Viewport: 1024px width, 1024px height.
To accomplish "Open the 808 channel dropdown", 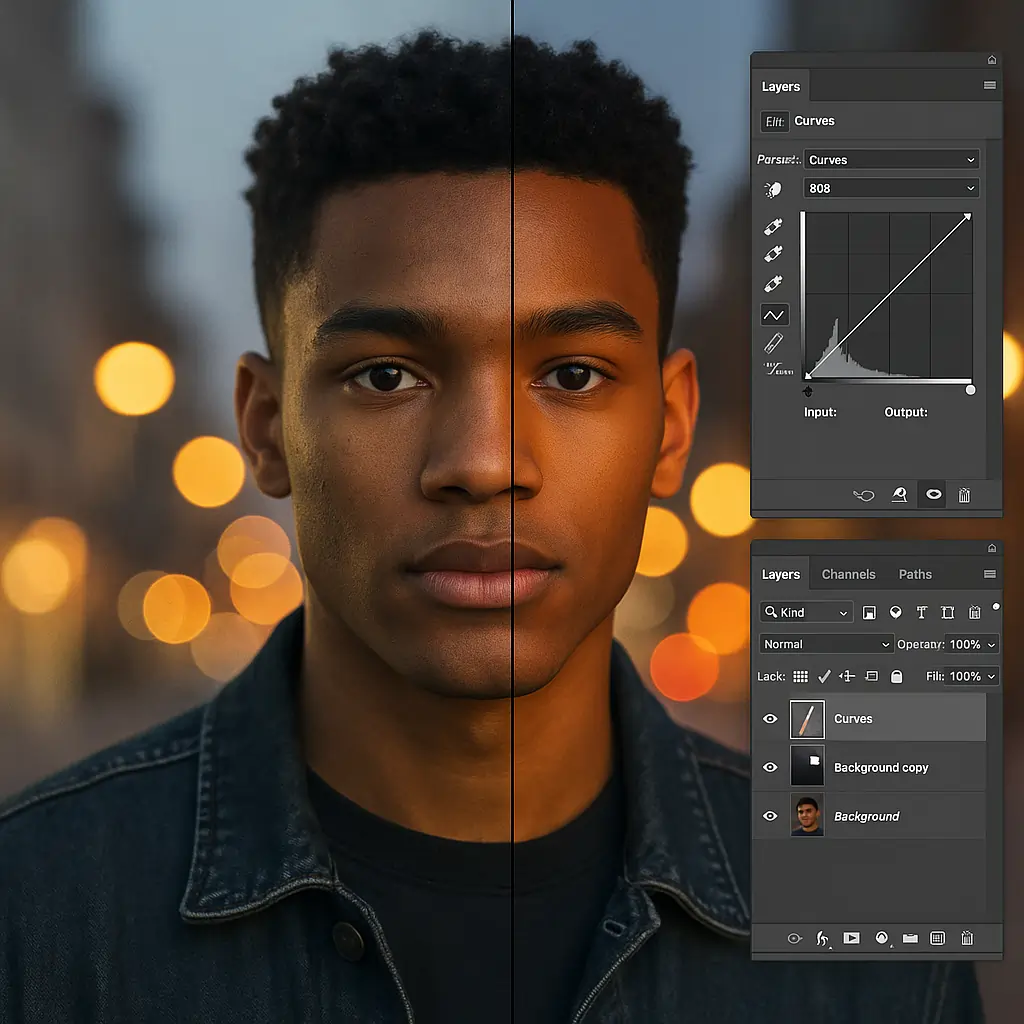I will [x=891, y=189].
